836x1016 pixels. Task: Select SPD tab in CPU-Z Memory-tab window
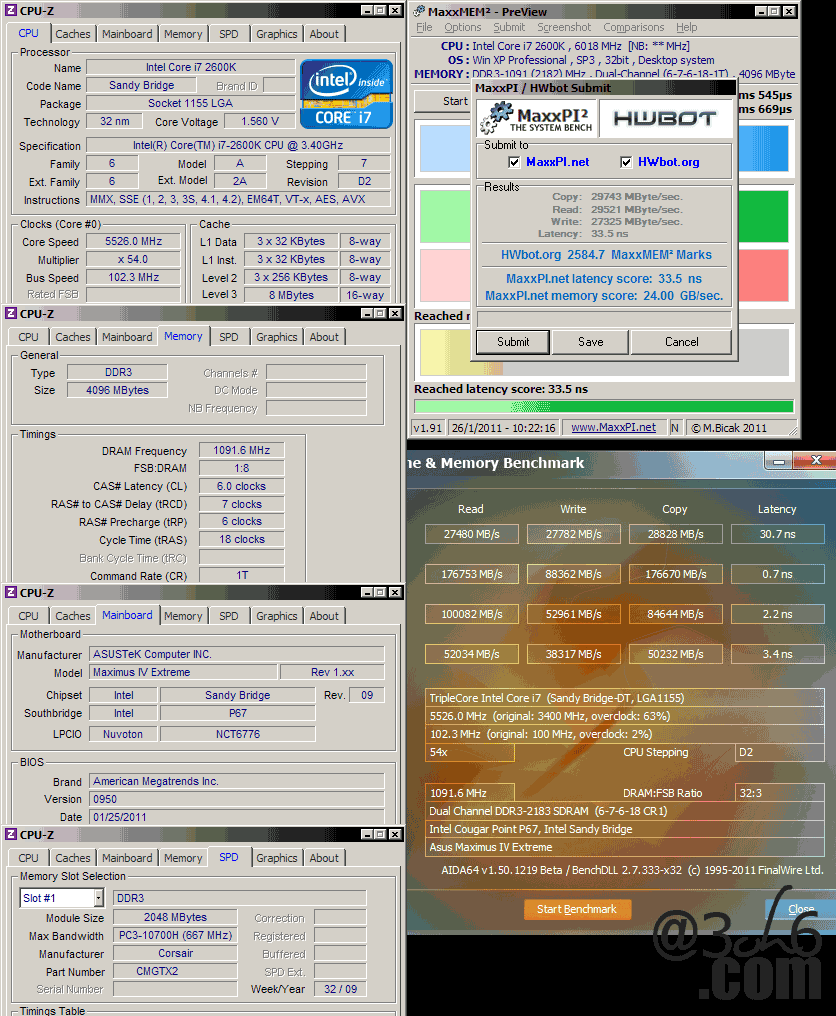[x=228, y=337]
